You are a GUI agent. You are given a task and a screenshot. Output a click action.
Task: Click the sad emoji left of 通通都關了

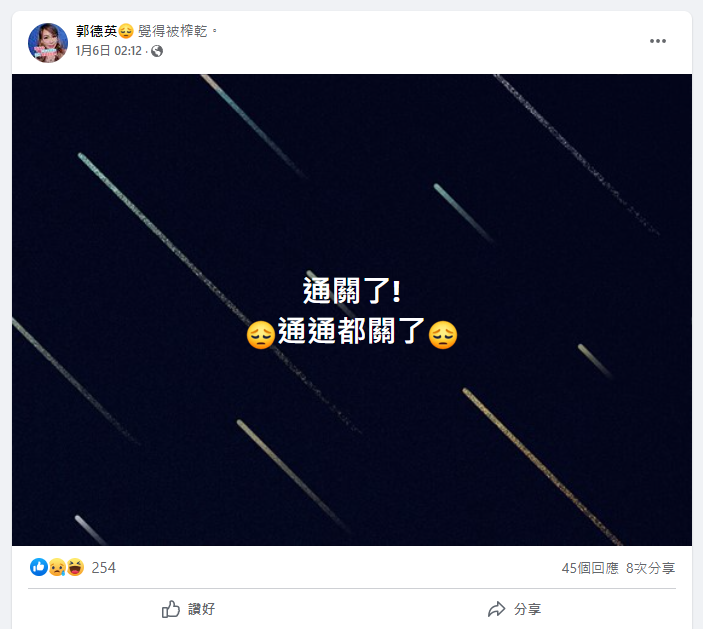point(260,334)
